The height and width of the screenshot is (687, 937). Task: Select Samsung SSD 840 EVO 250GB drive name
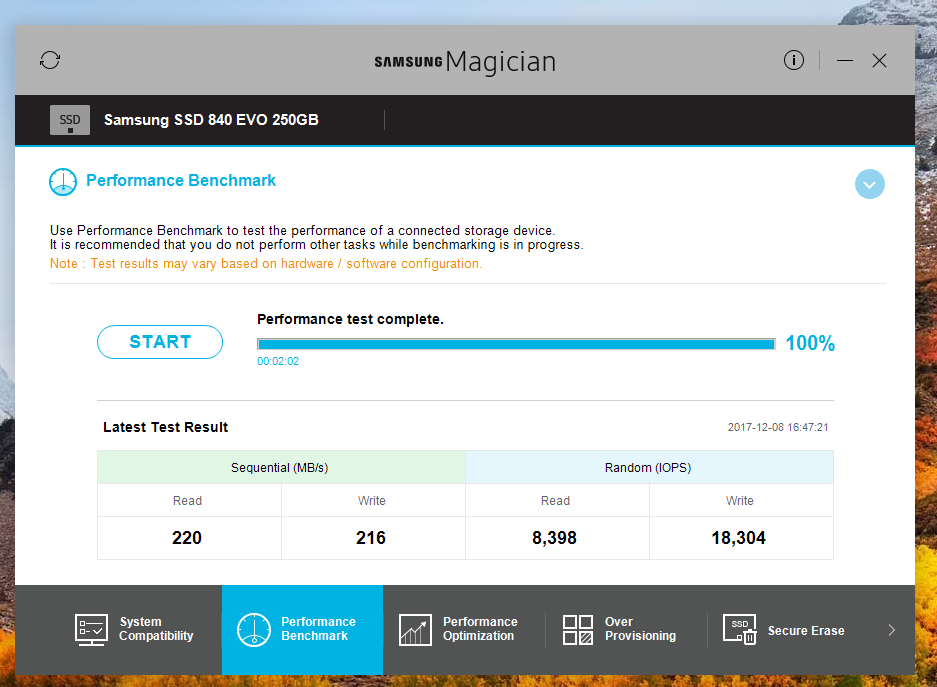point(211,120)
